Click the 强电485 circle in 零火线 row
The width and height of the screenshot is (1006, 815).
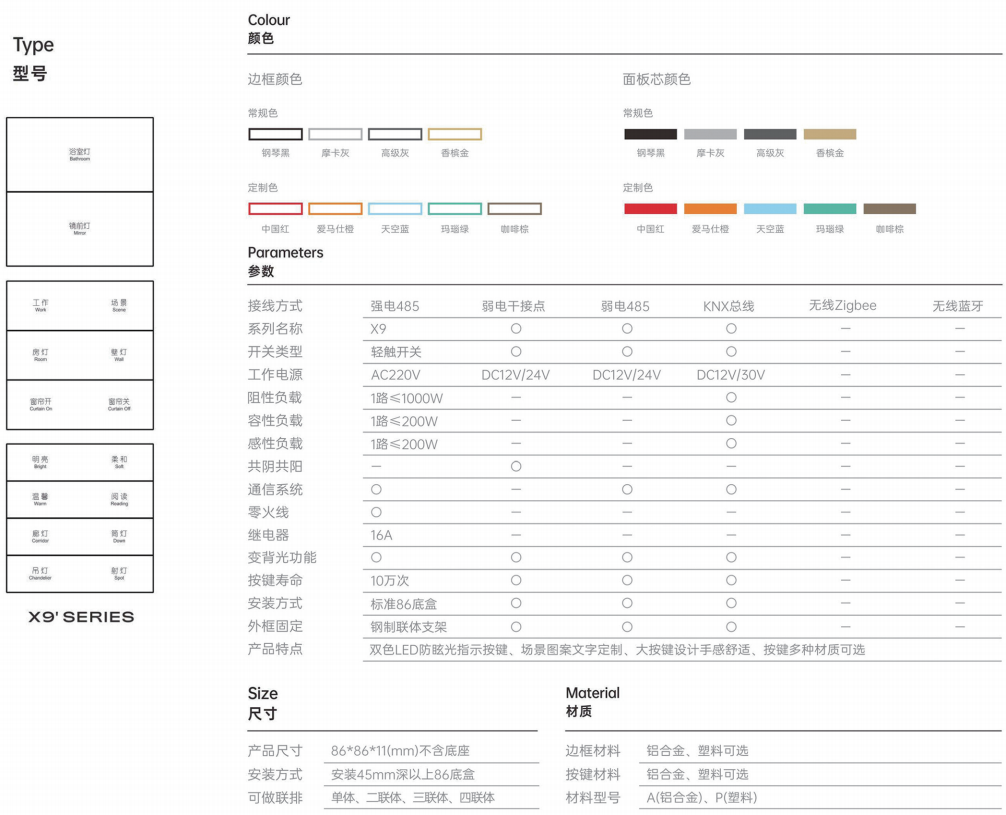coord(376,512)
